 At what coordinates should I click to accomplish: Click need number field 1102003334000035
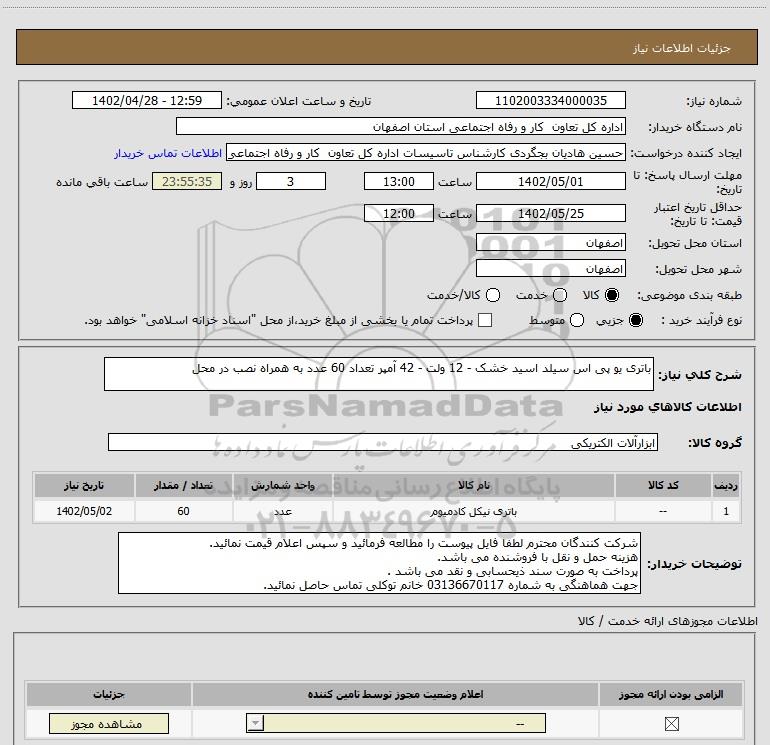[550, 100]
